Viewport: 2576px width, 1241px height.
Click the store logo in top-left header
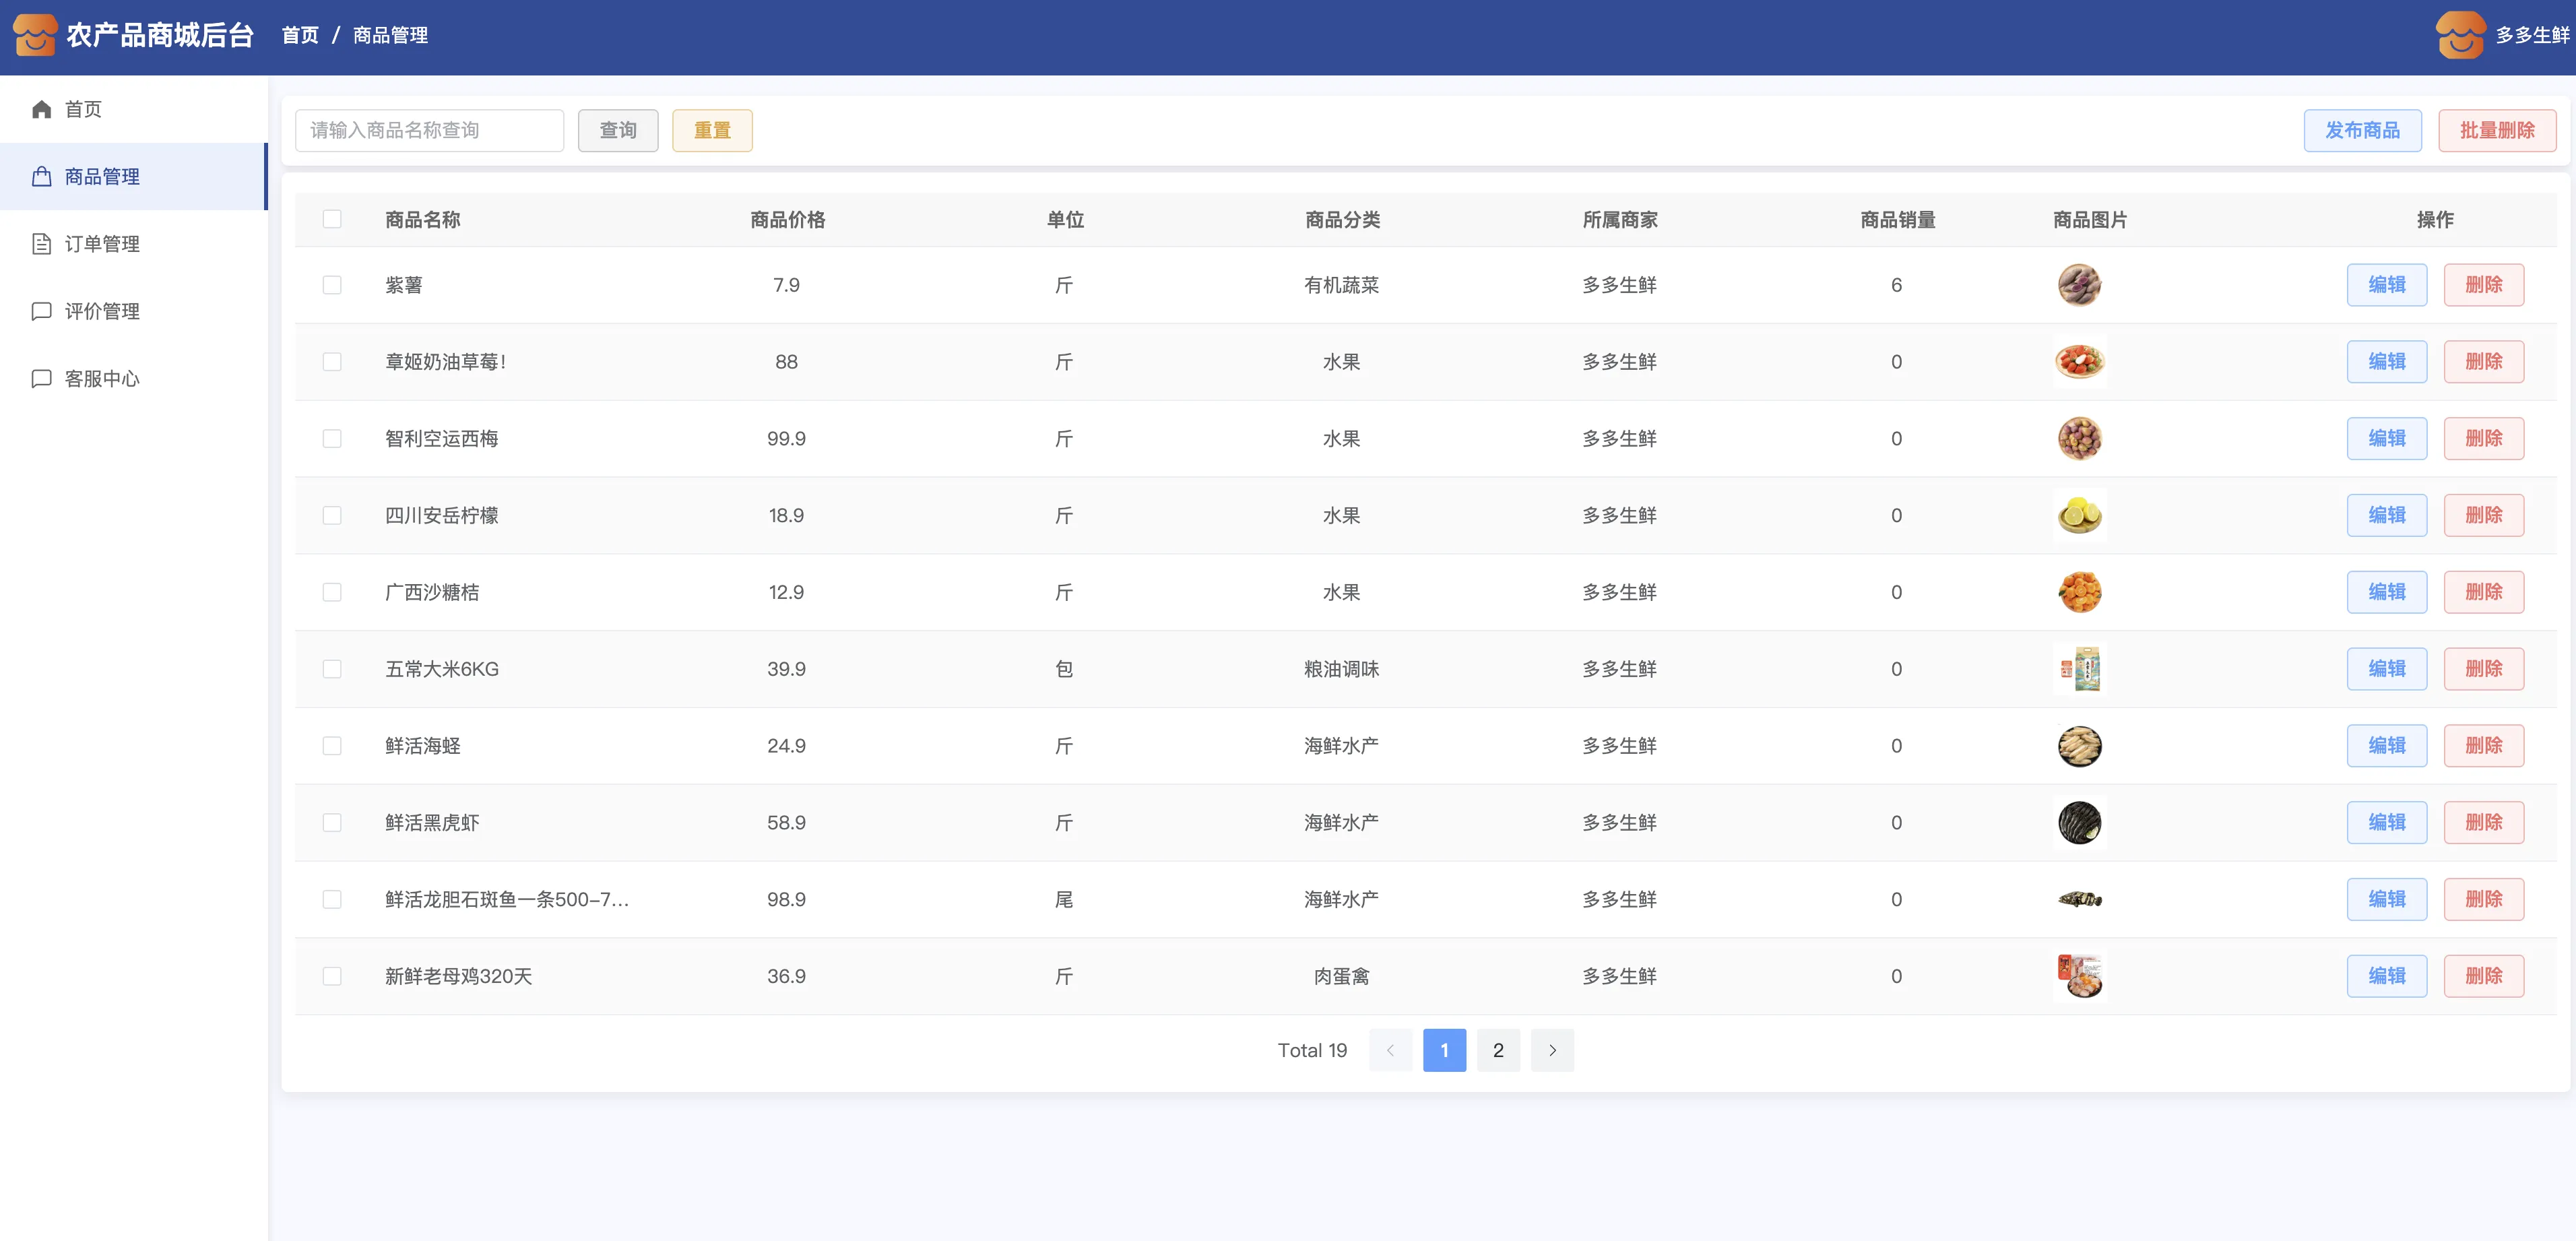[34, 35]
